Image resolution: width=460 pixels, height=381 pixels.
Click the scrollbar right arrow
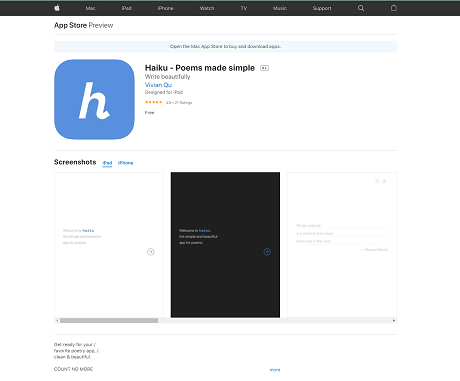[394, 320]
